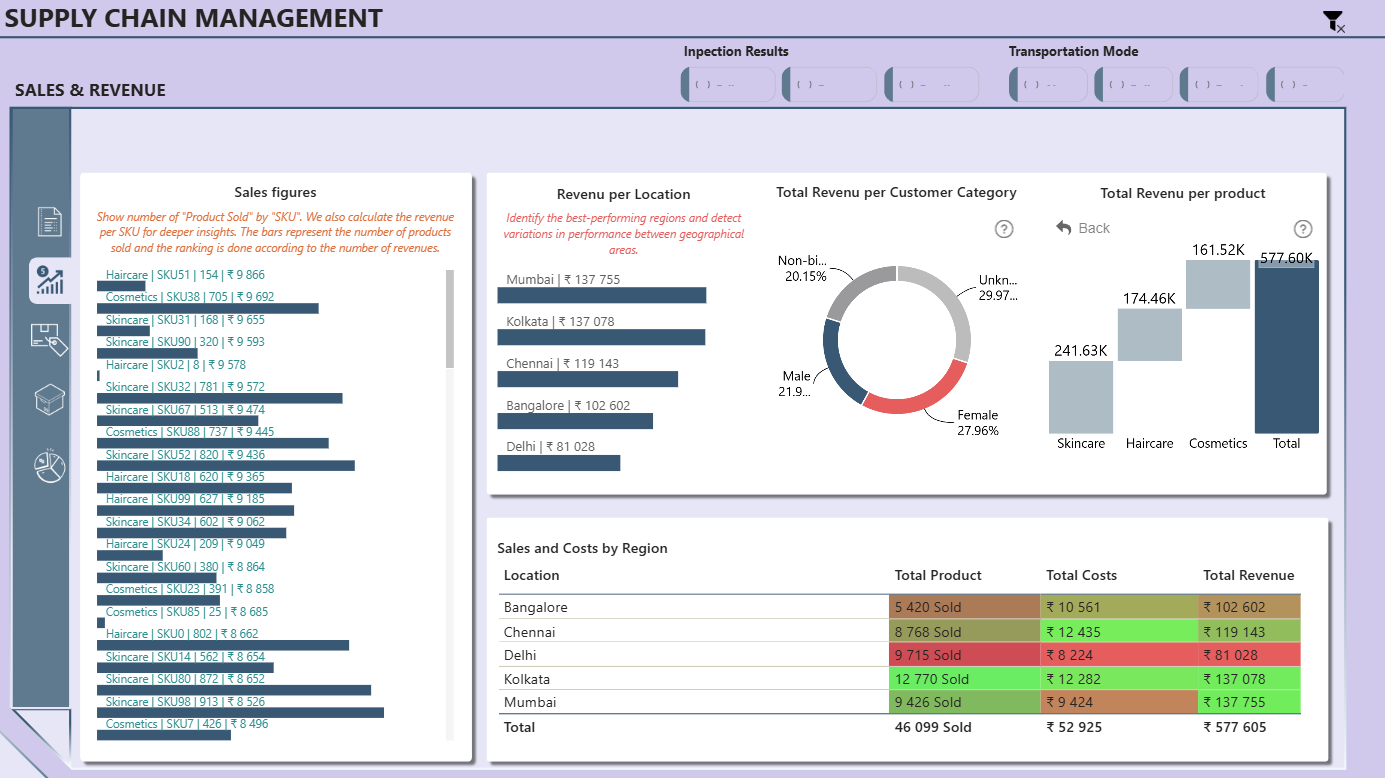The width and height of the screenshot is (1385, 778).
Task: Show help tooltip for Total Revenu per product
Action: pos(1303,228)
